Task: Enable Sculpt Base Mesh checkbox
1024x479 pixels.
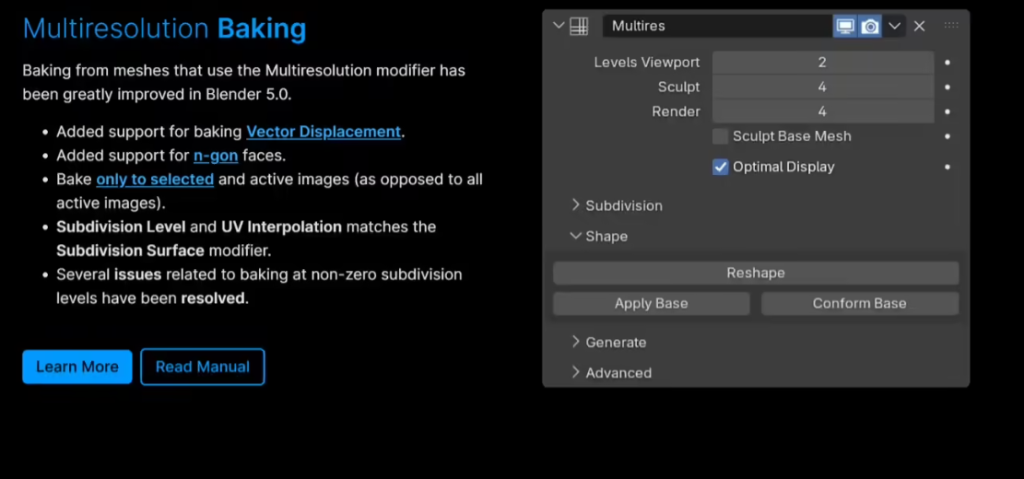Action: coord(720,137)
